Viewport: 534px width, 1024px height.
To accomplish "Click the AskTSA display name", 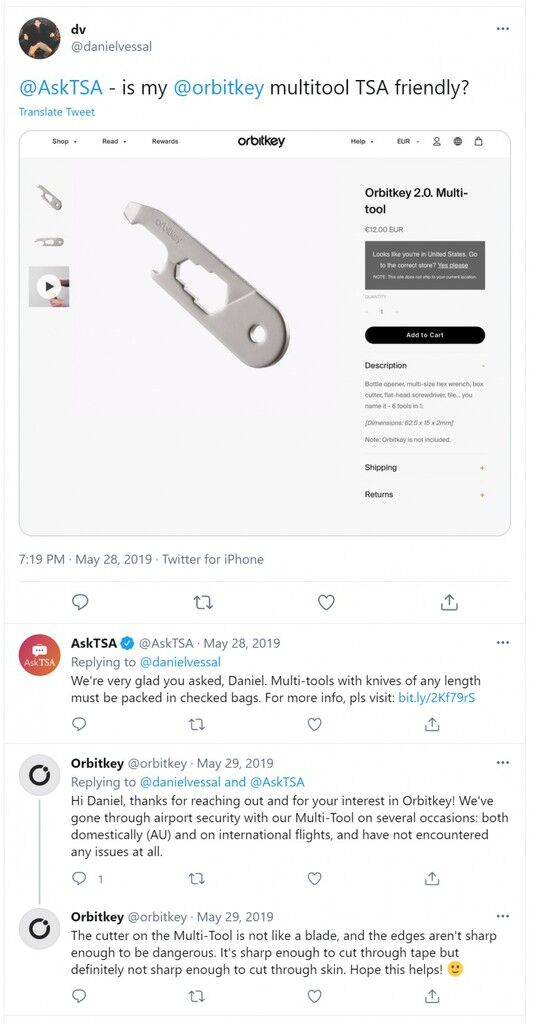I will pos(94,643).
